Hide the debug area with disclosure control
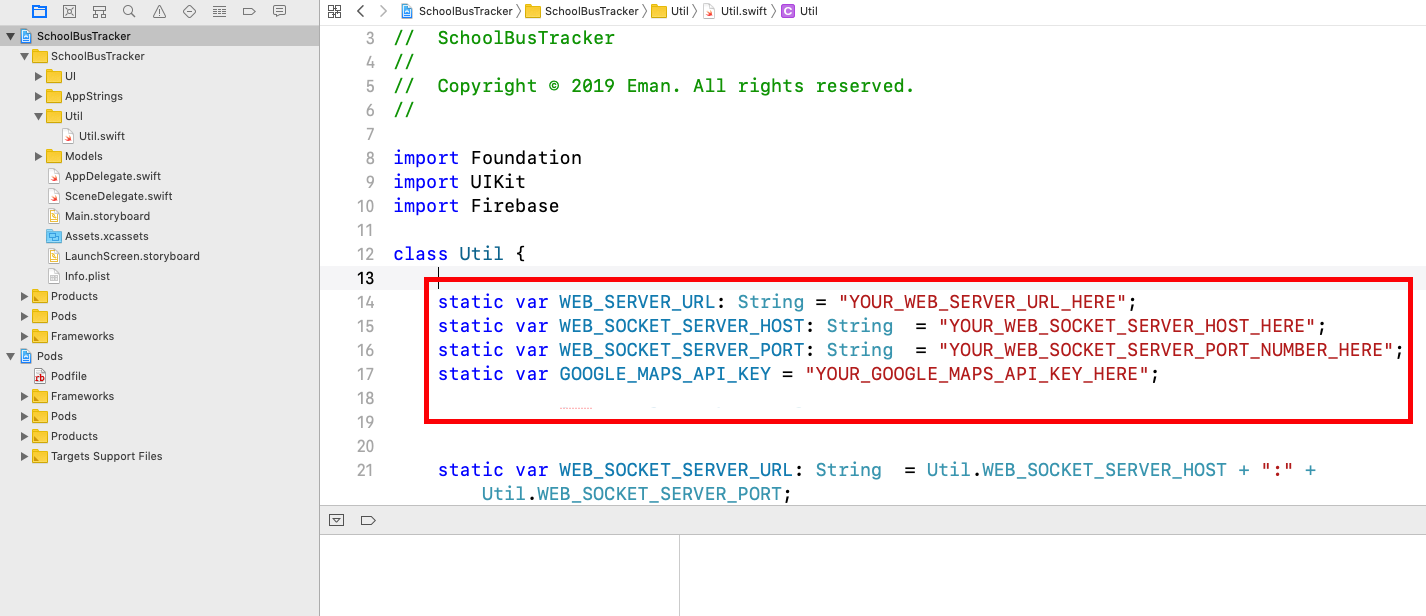Viewport: 1426px width, 616px height. [x=337, y=519]
